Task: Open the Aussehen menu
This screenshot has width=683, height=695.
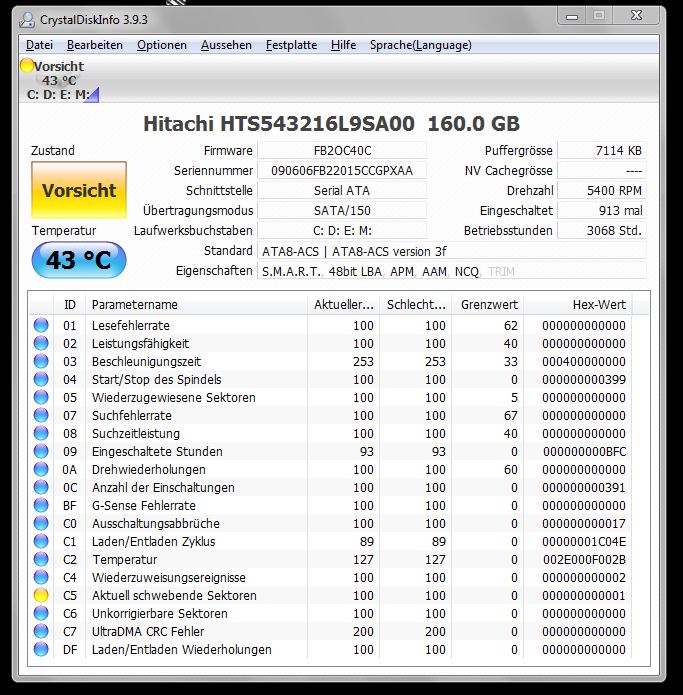Action: coord(226,45)
